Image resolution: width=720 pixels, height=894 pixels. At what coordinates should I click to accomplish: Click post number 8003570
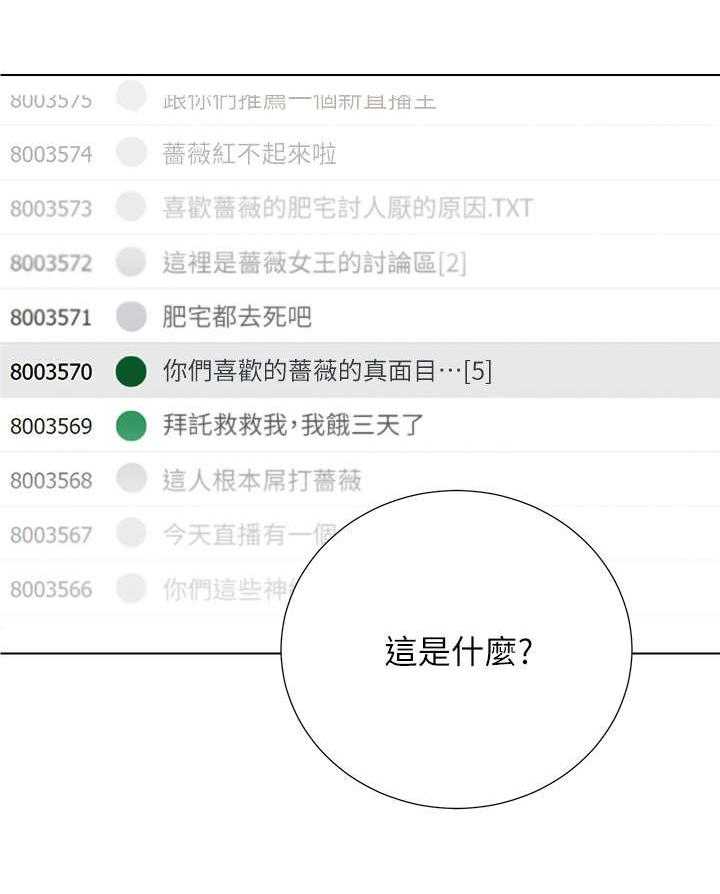tap(51, 372)
